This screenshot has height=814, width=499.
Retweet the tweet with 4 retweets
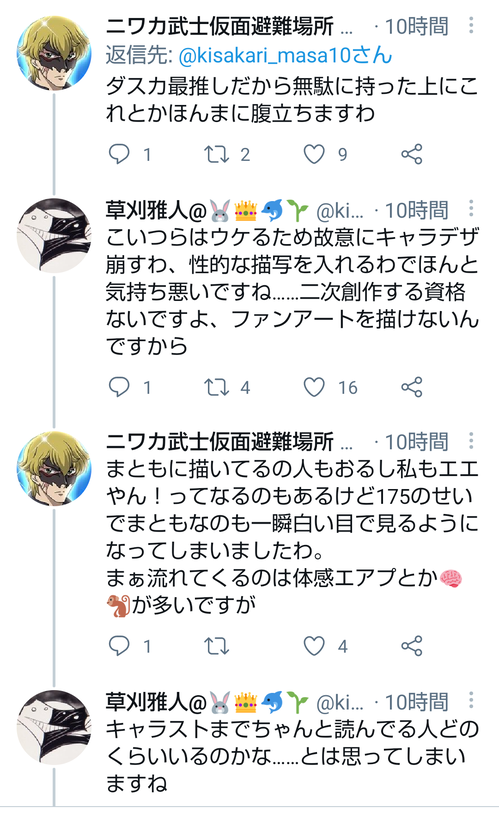[217, 387]
